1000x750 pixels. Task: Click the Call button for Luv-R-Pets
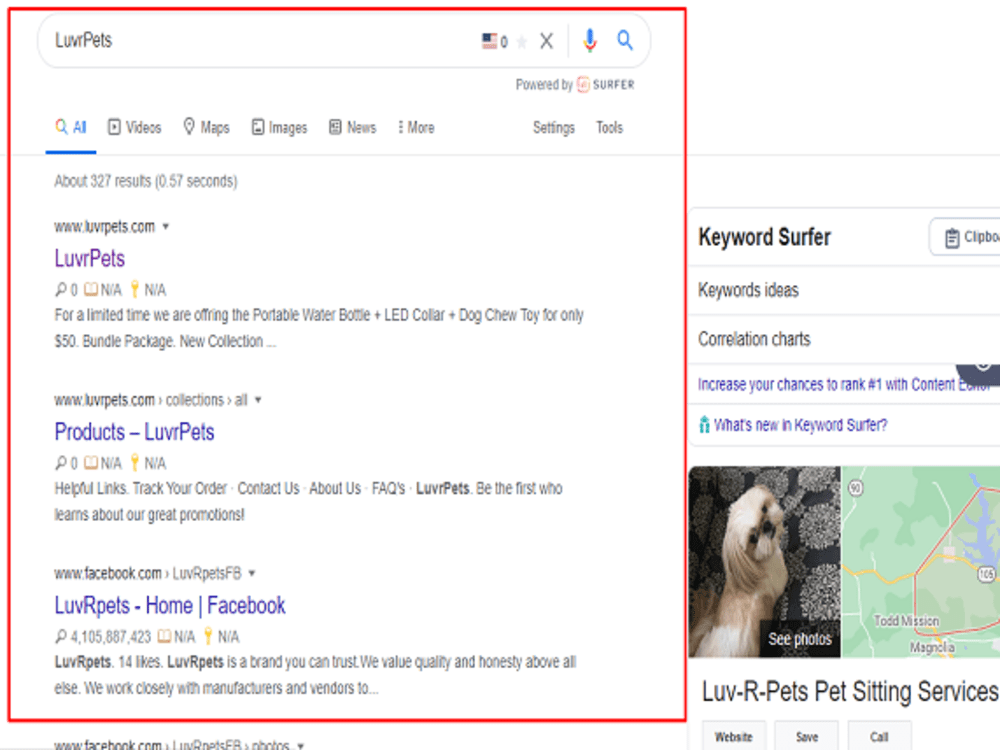pyautogui.click(x=879, y=737)
